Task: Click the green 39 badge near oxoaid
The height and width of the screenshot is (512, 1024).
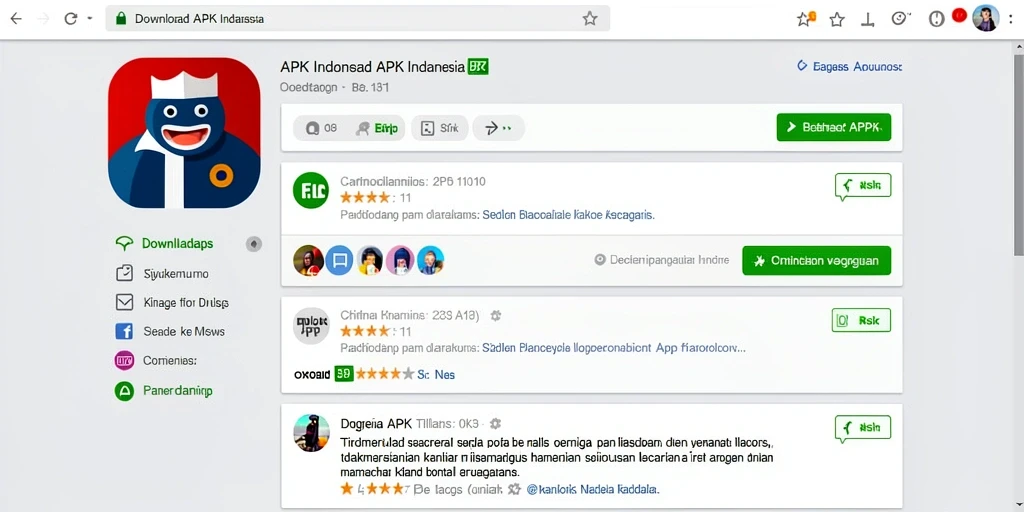Action: [x=344, y=374]
